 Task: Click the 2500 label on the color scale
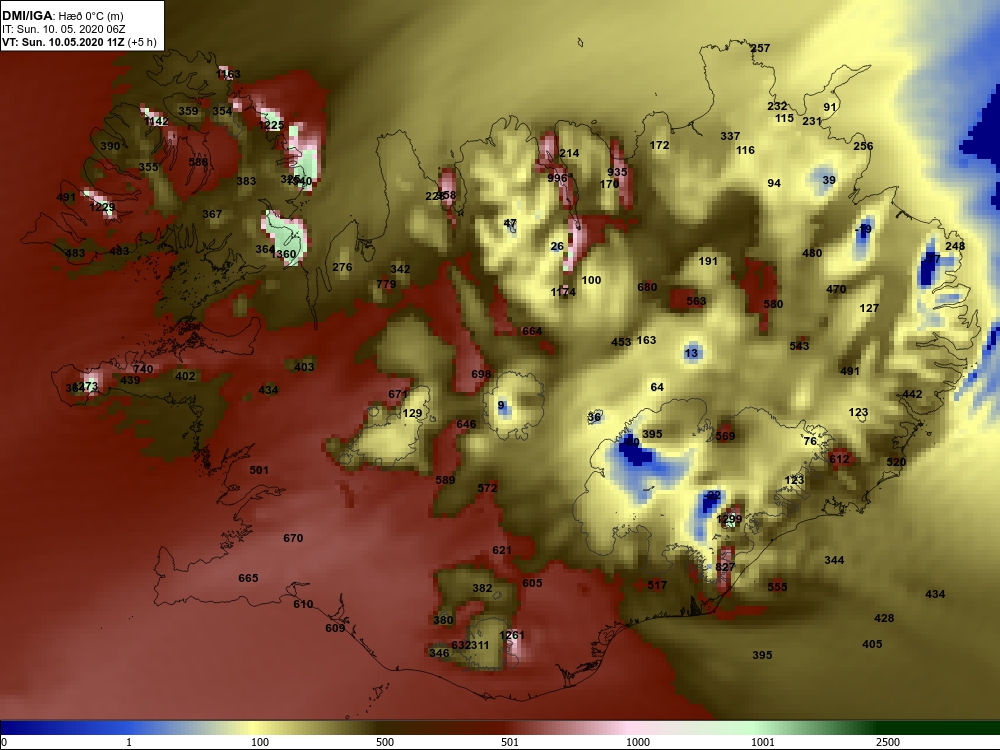(887, 742)
